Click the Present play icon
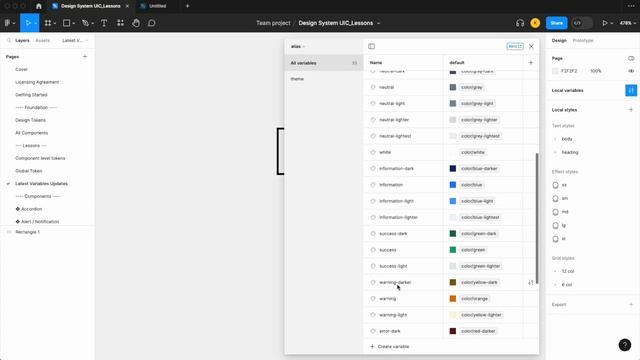 tap(605, 23)
